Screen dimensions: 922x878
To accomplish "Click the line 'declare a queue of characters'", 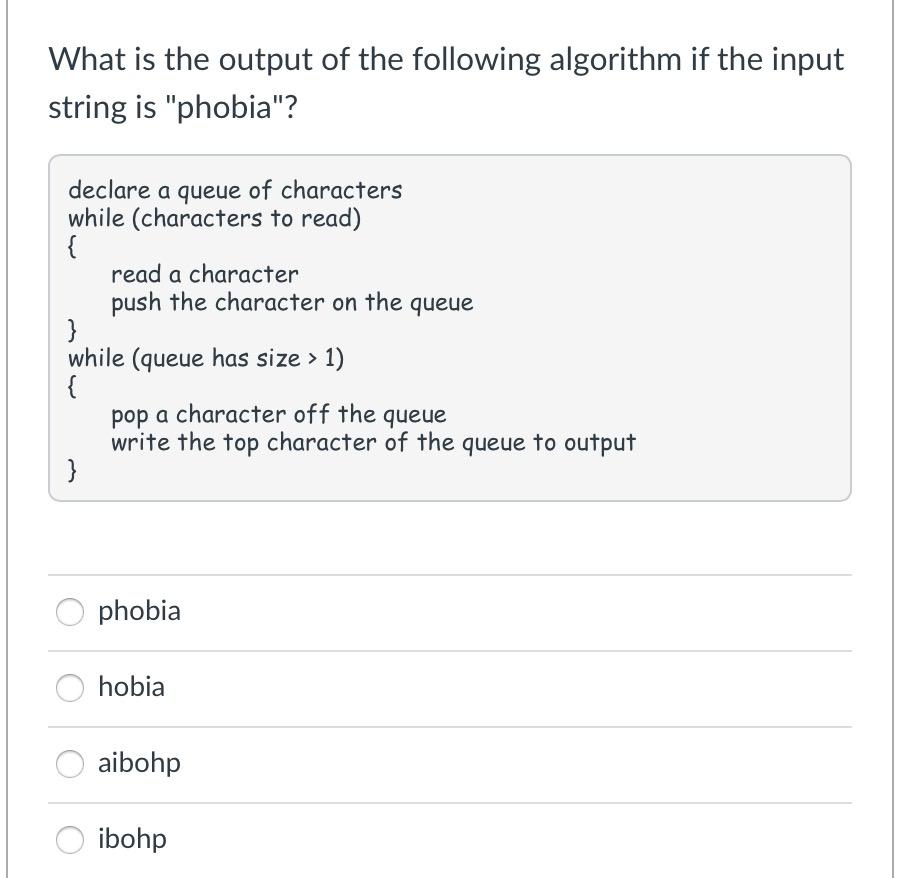I will (x=235, y=191).
